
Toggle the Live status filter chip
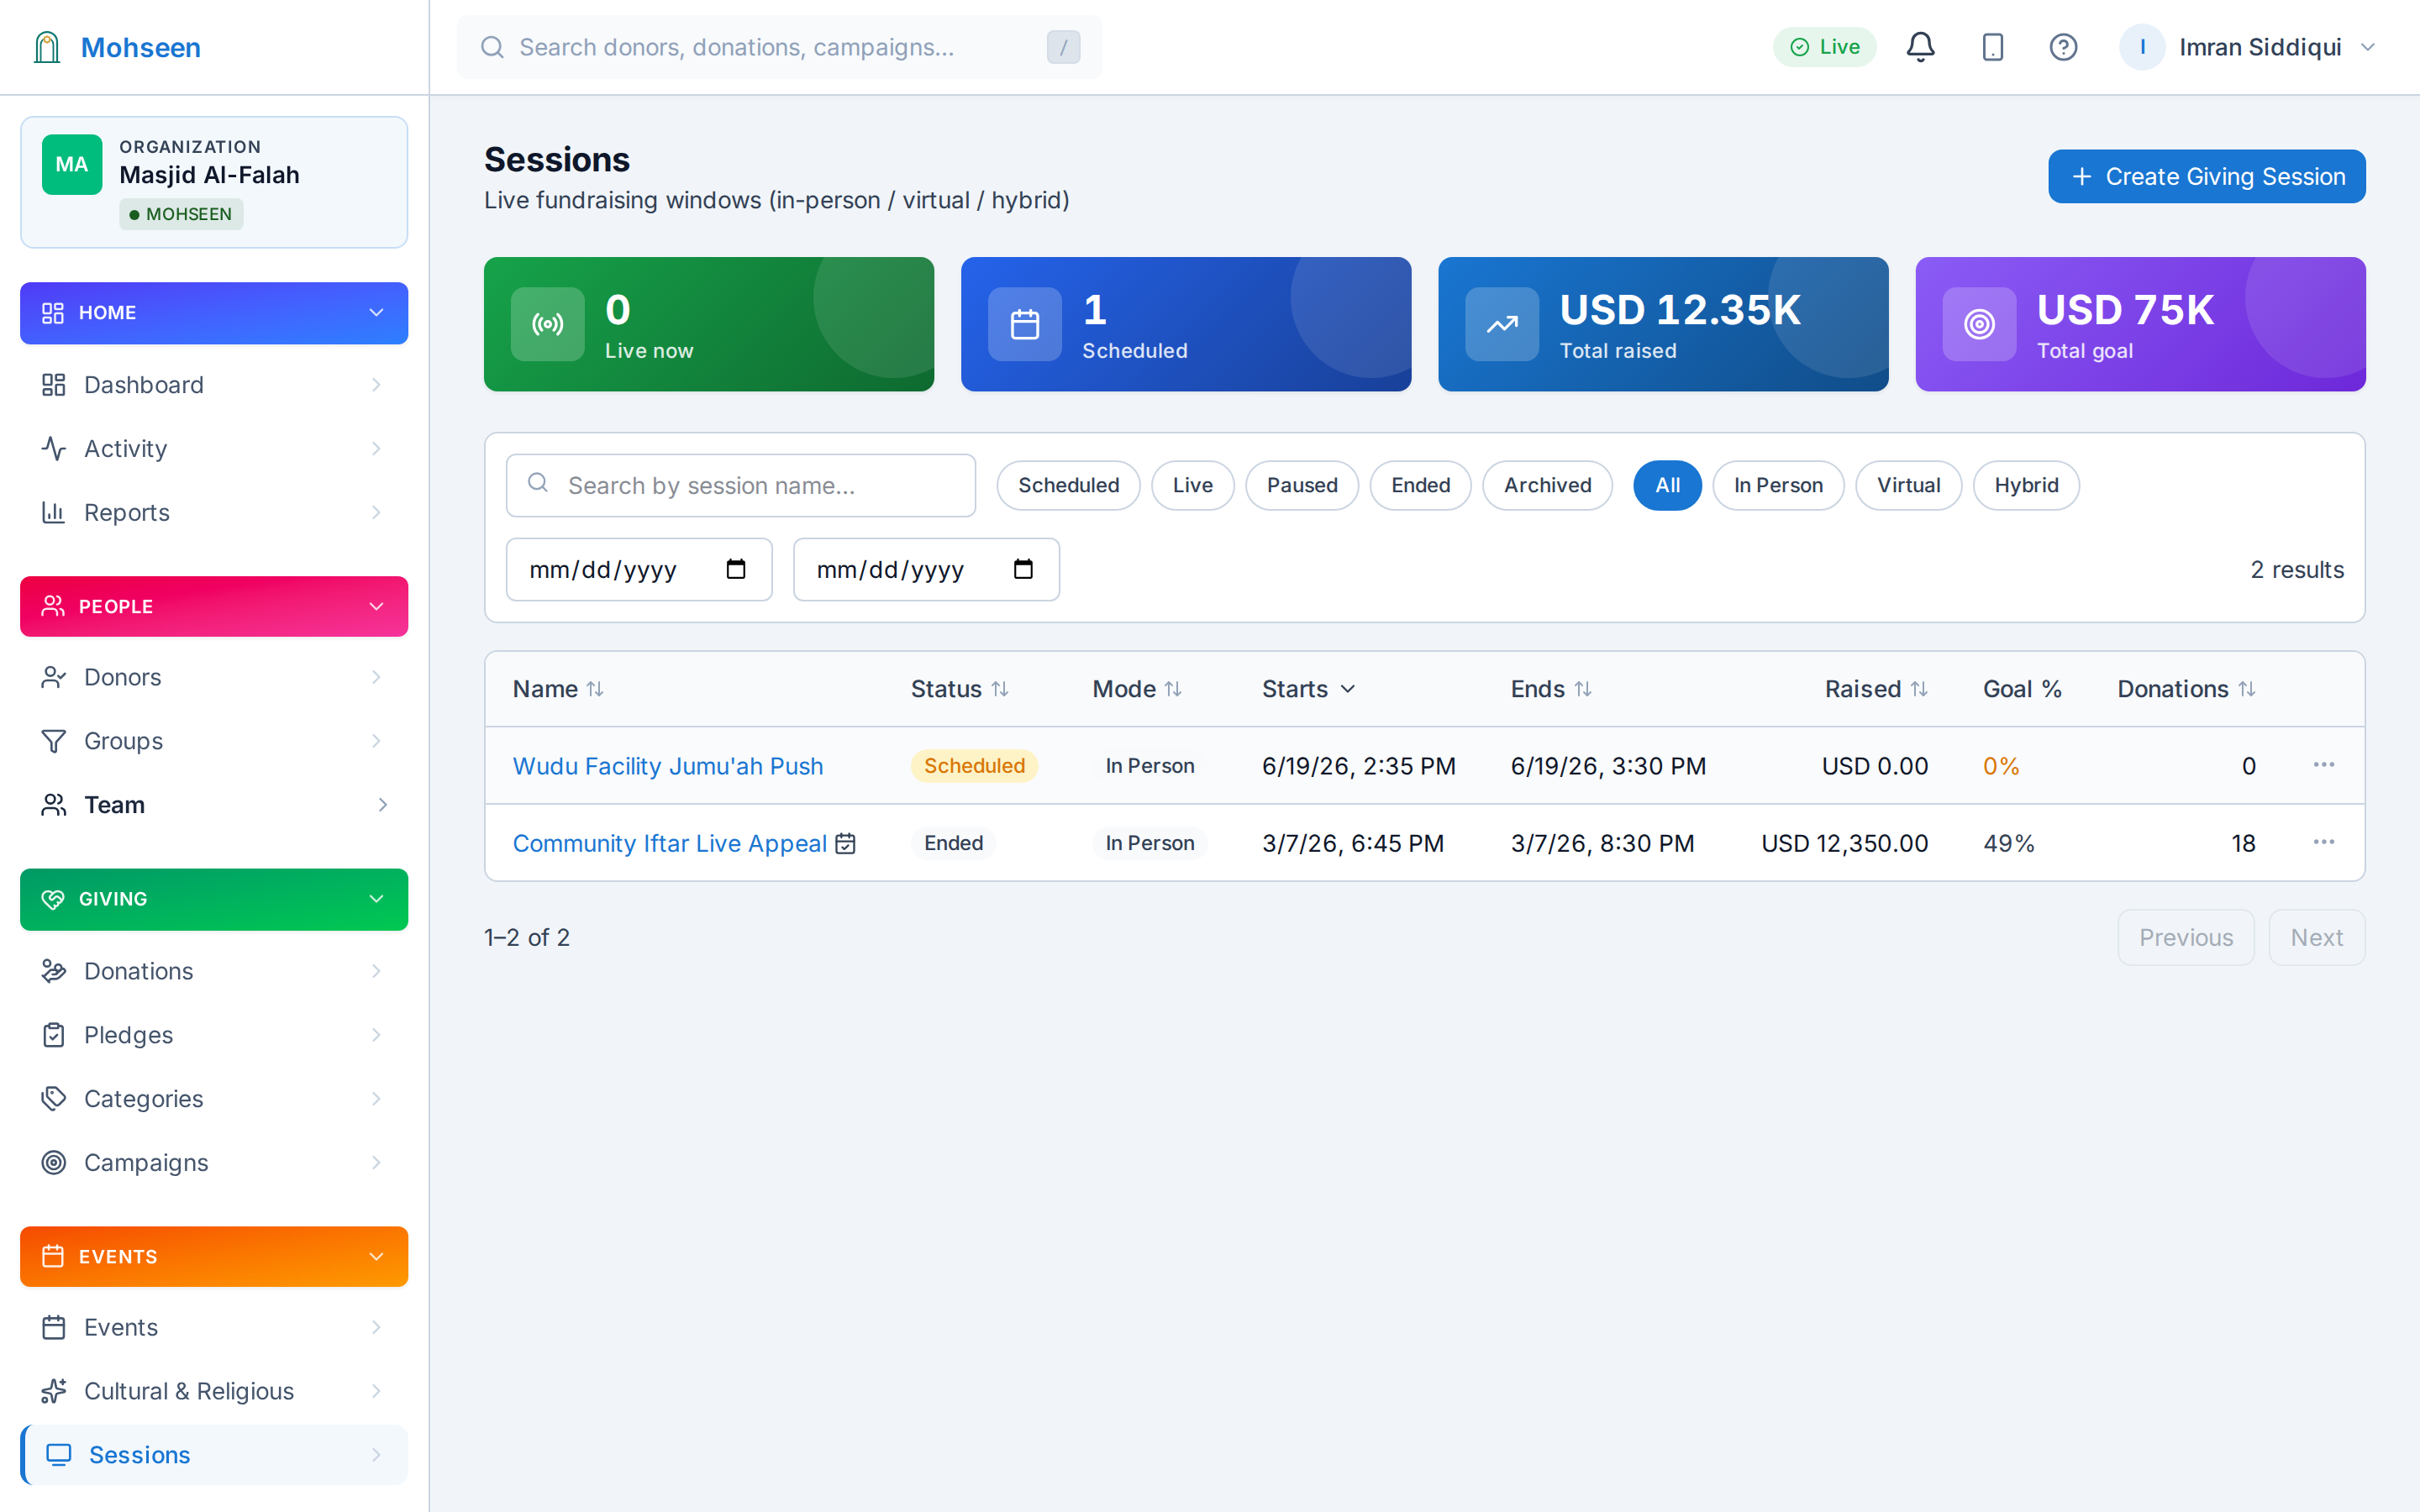tap(1192, 485)
